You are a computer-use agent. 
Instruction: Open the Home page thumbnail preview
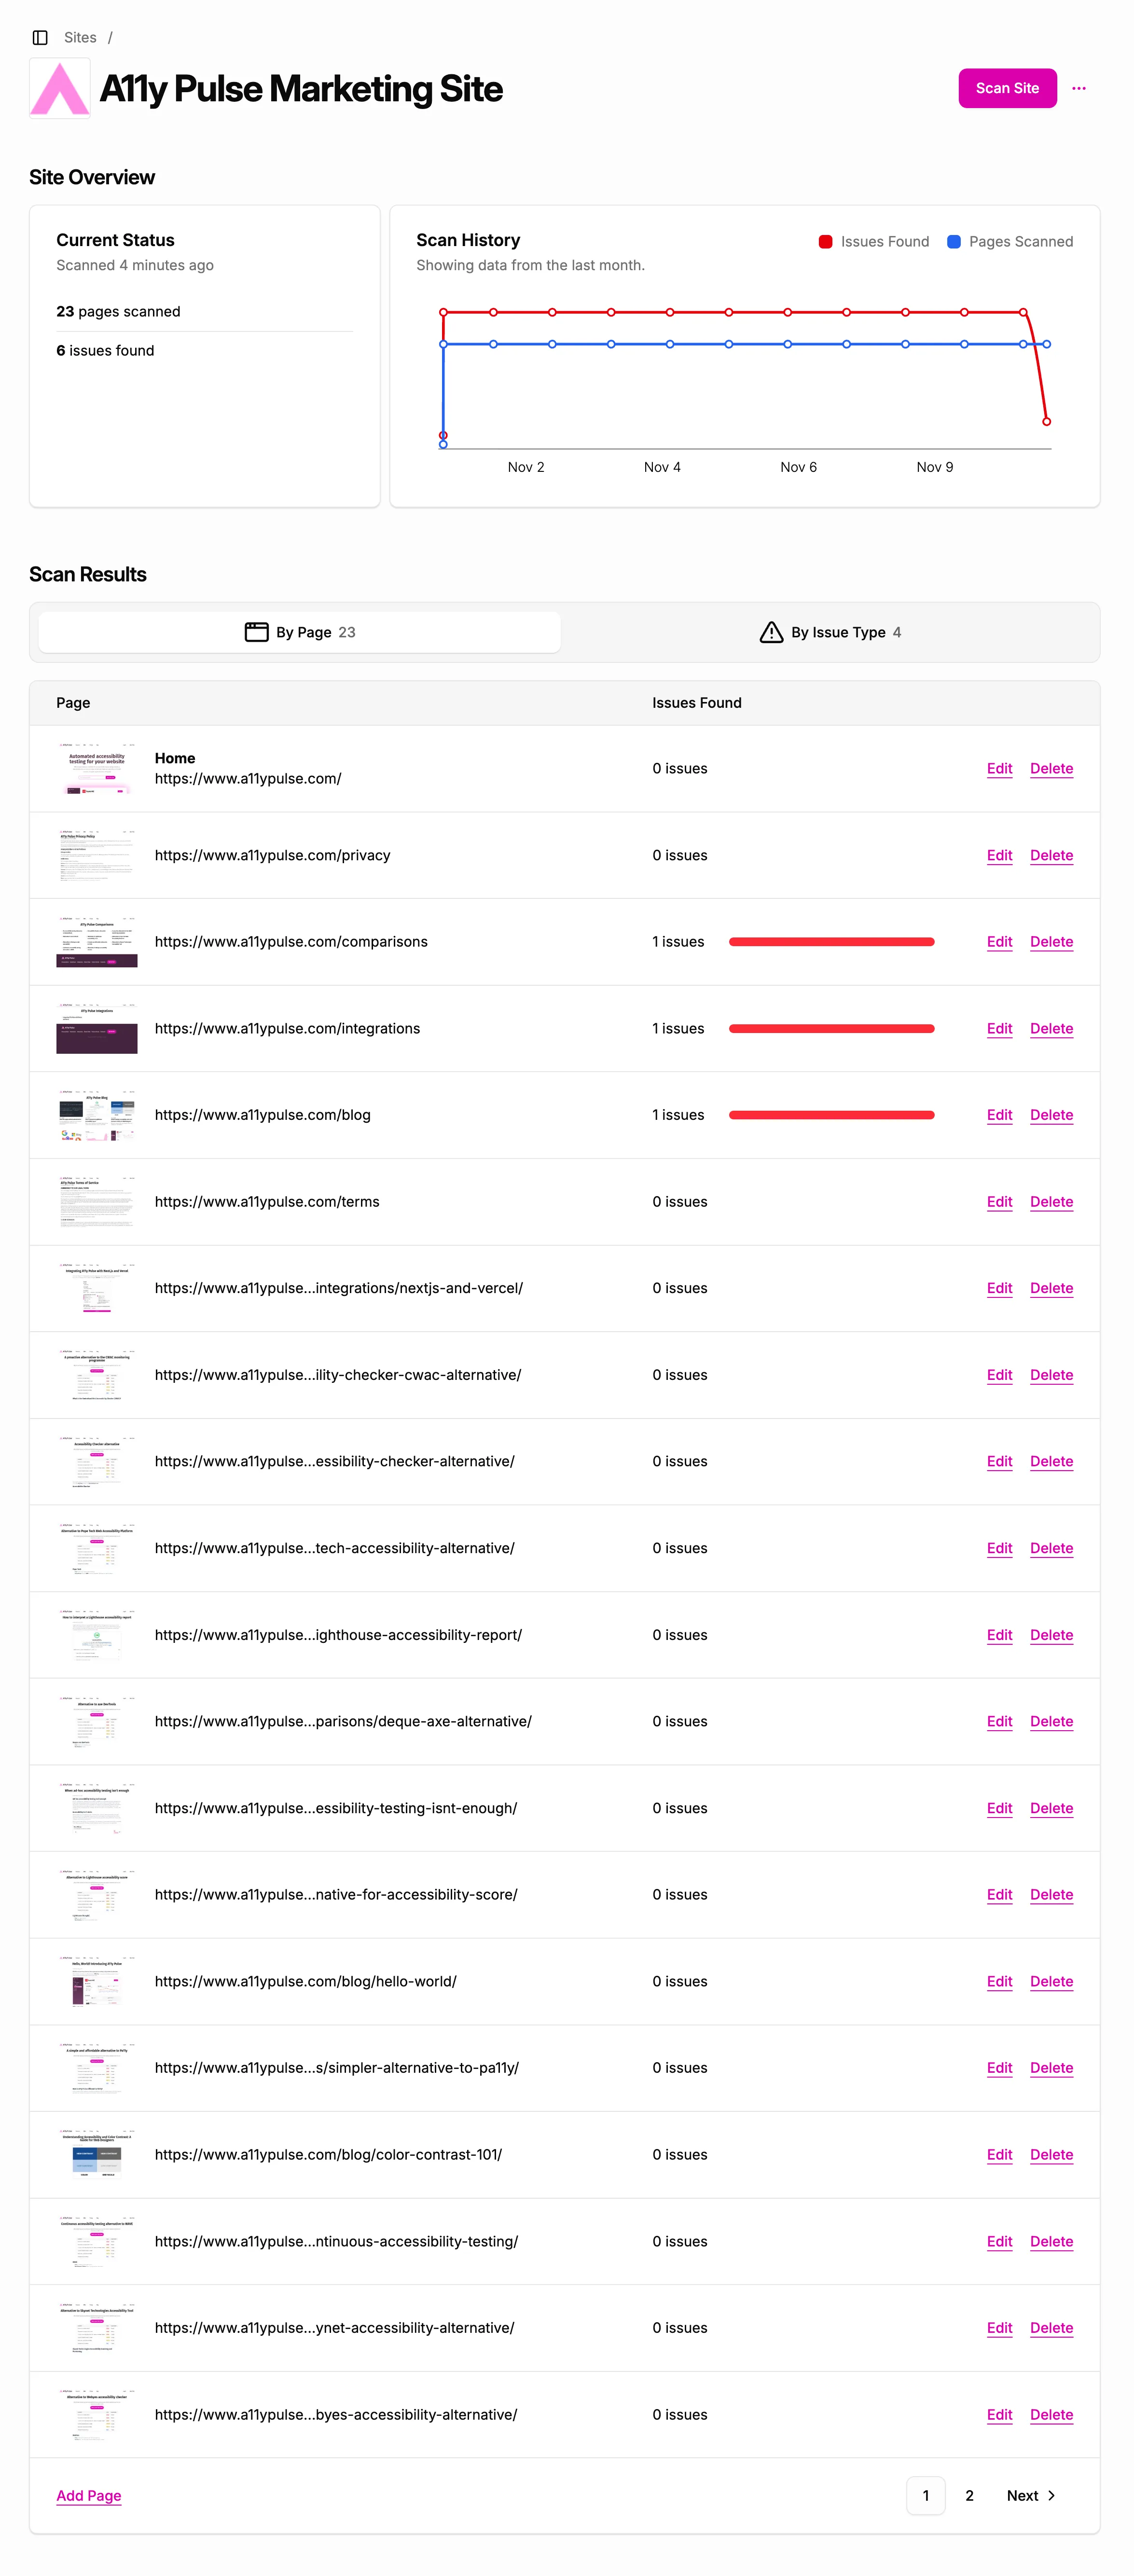96,768
